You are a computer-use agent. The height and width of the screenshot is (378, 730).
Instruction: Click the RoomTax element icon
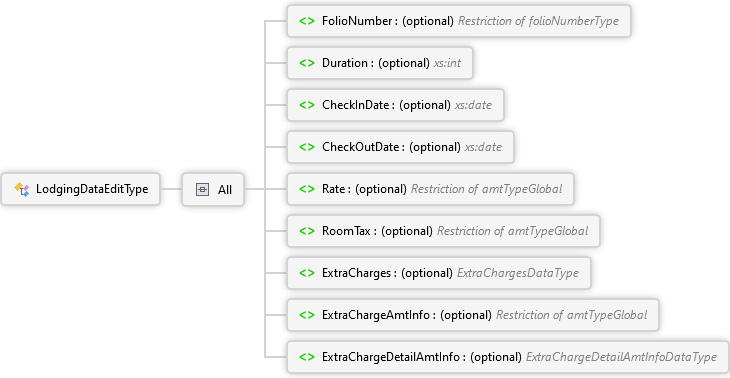pos(307,231)
